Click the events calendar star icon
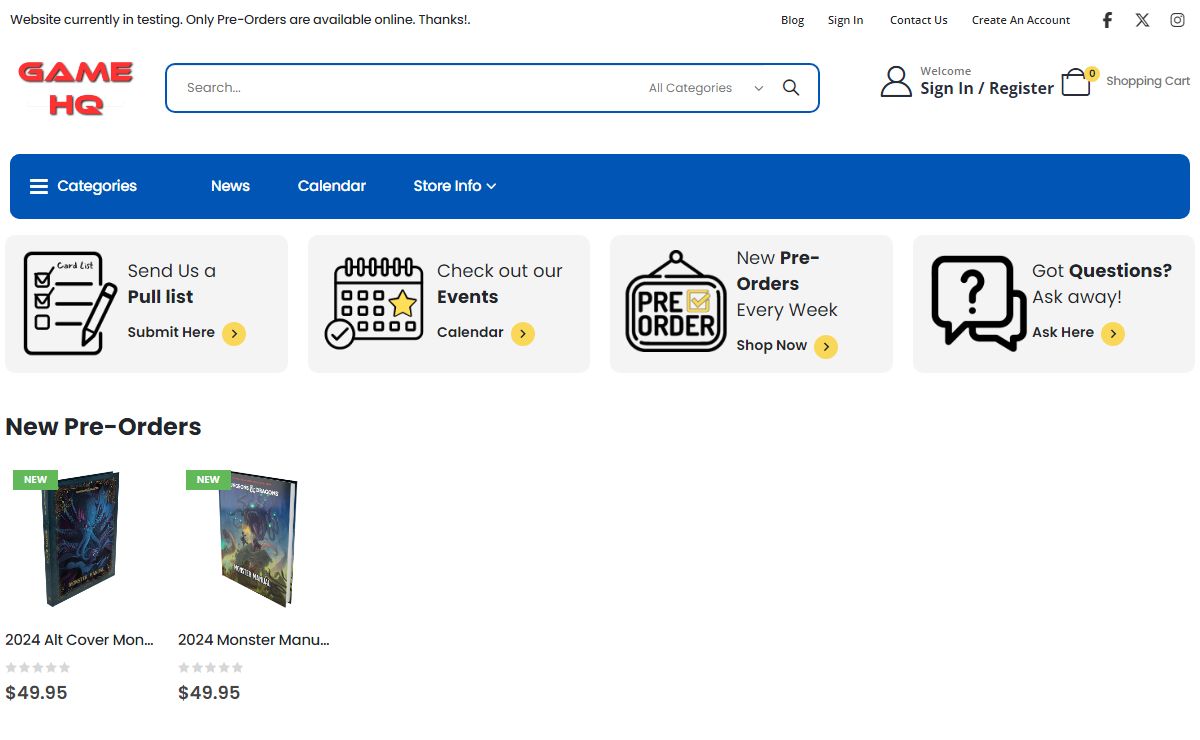This screenshot has width=1200, height=740. (x=372, y=303)
